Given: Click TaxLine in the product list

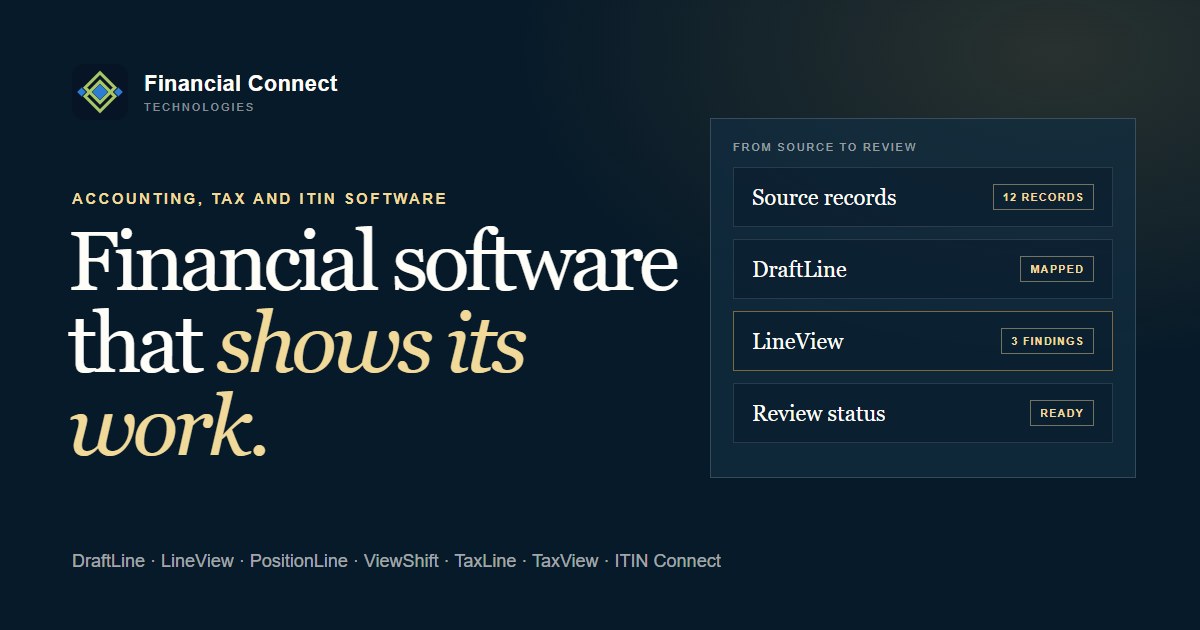Looking at the screenshot, I should [x=485, y=561].
